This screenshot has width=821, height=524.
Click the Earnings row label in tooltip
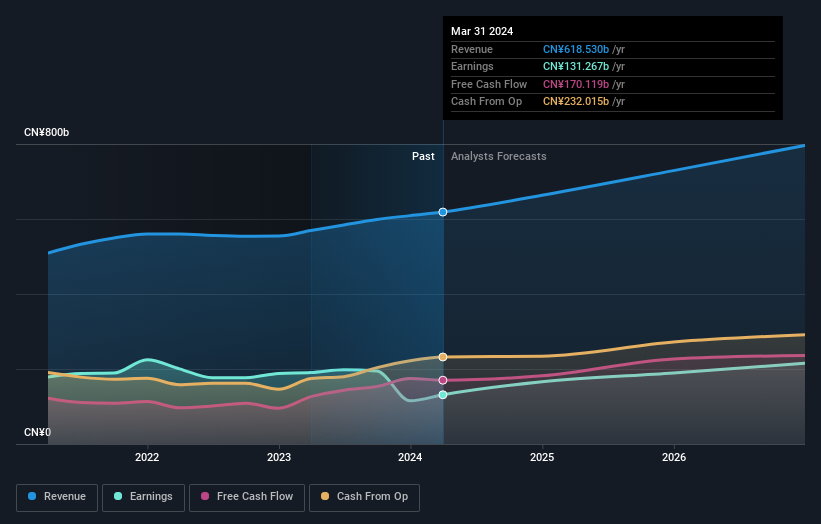coord(472,66)
